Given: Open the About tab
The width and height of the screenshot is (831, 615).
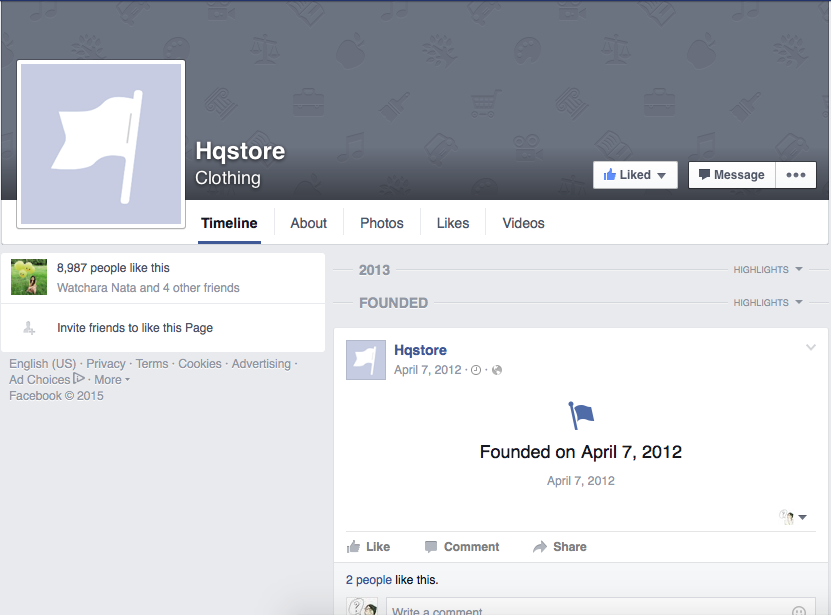Looking at the screenshot, I should click(308, 223).
